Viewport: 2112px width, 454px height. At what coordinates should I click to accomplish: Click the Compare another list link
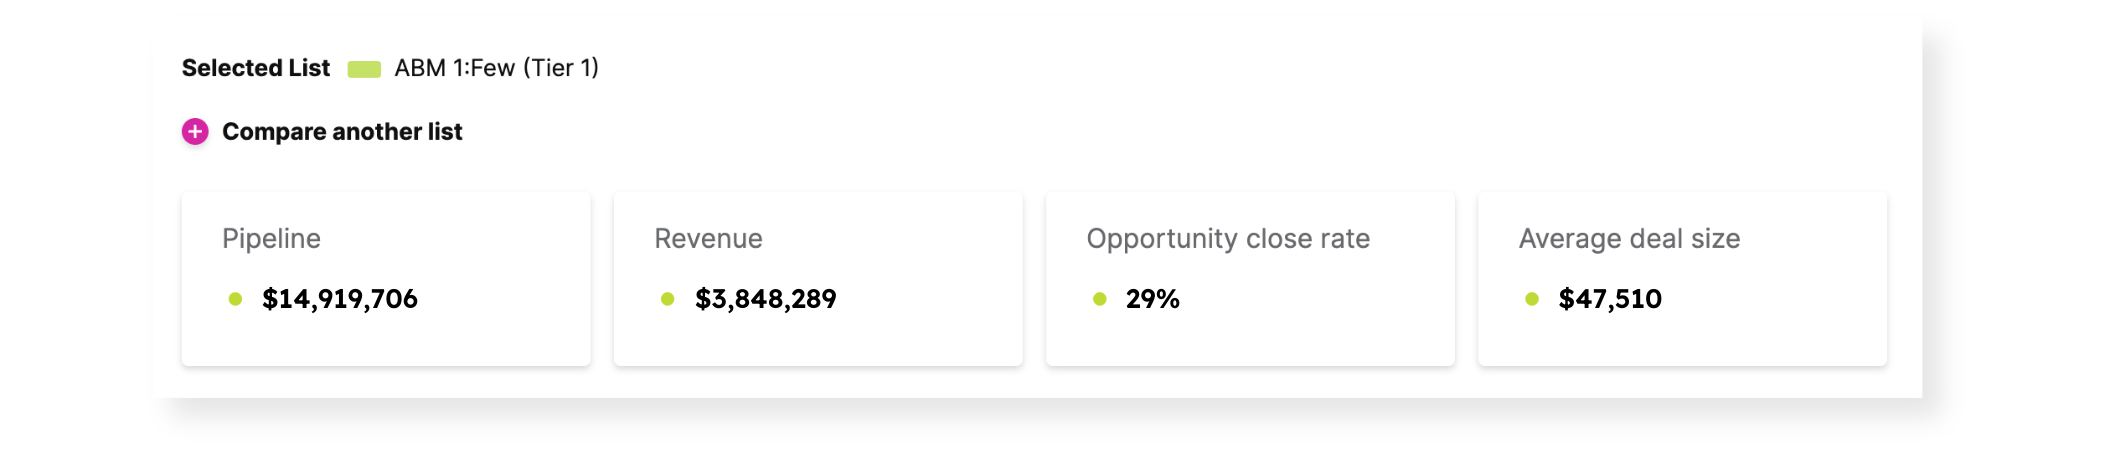(342, 132)
